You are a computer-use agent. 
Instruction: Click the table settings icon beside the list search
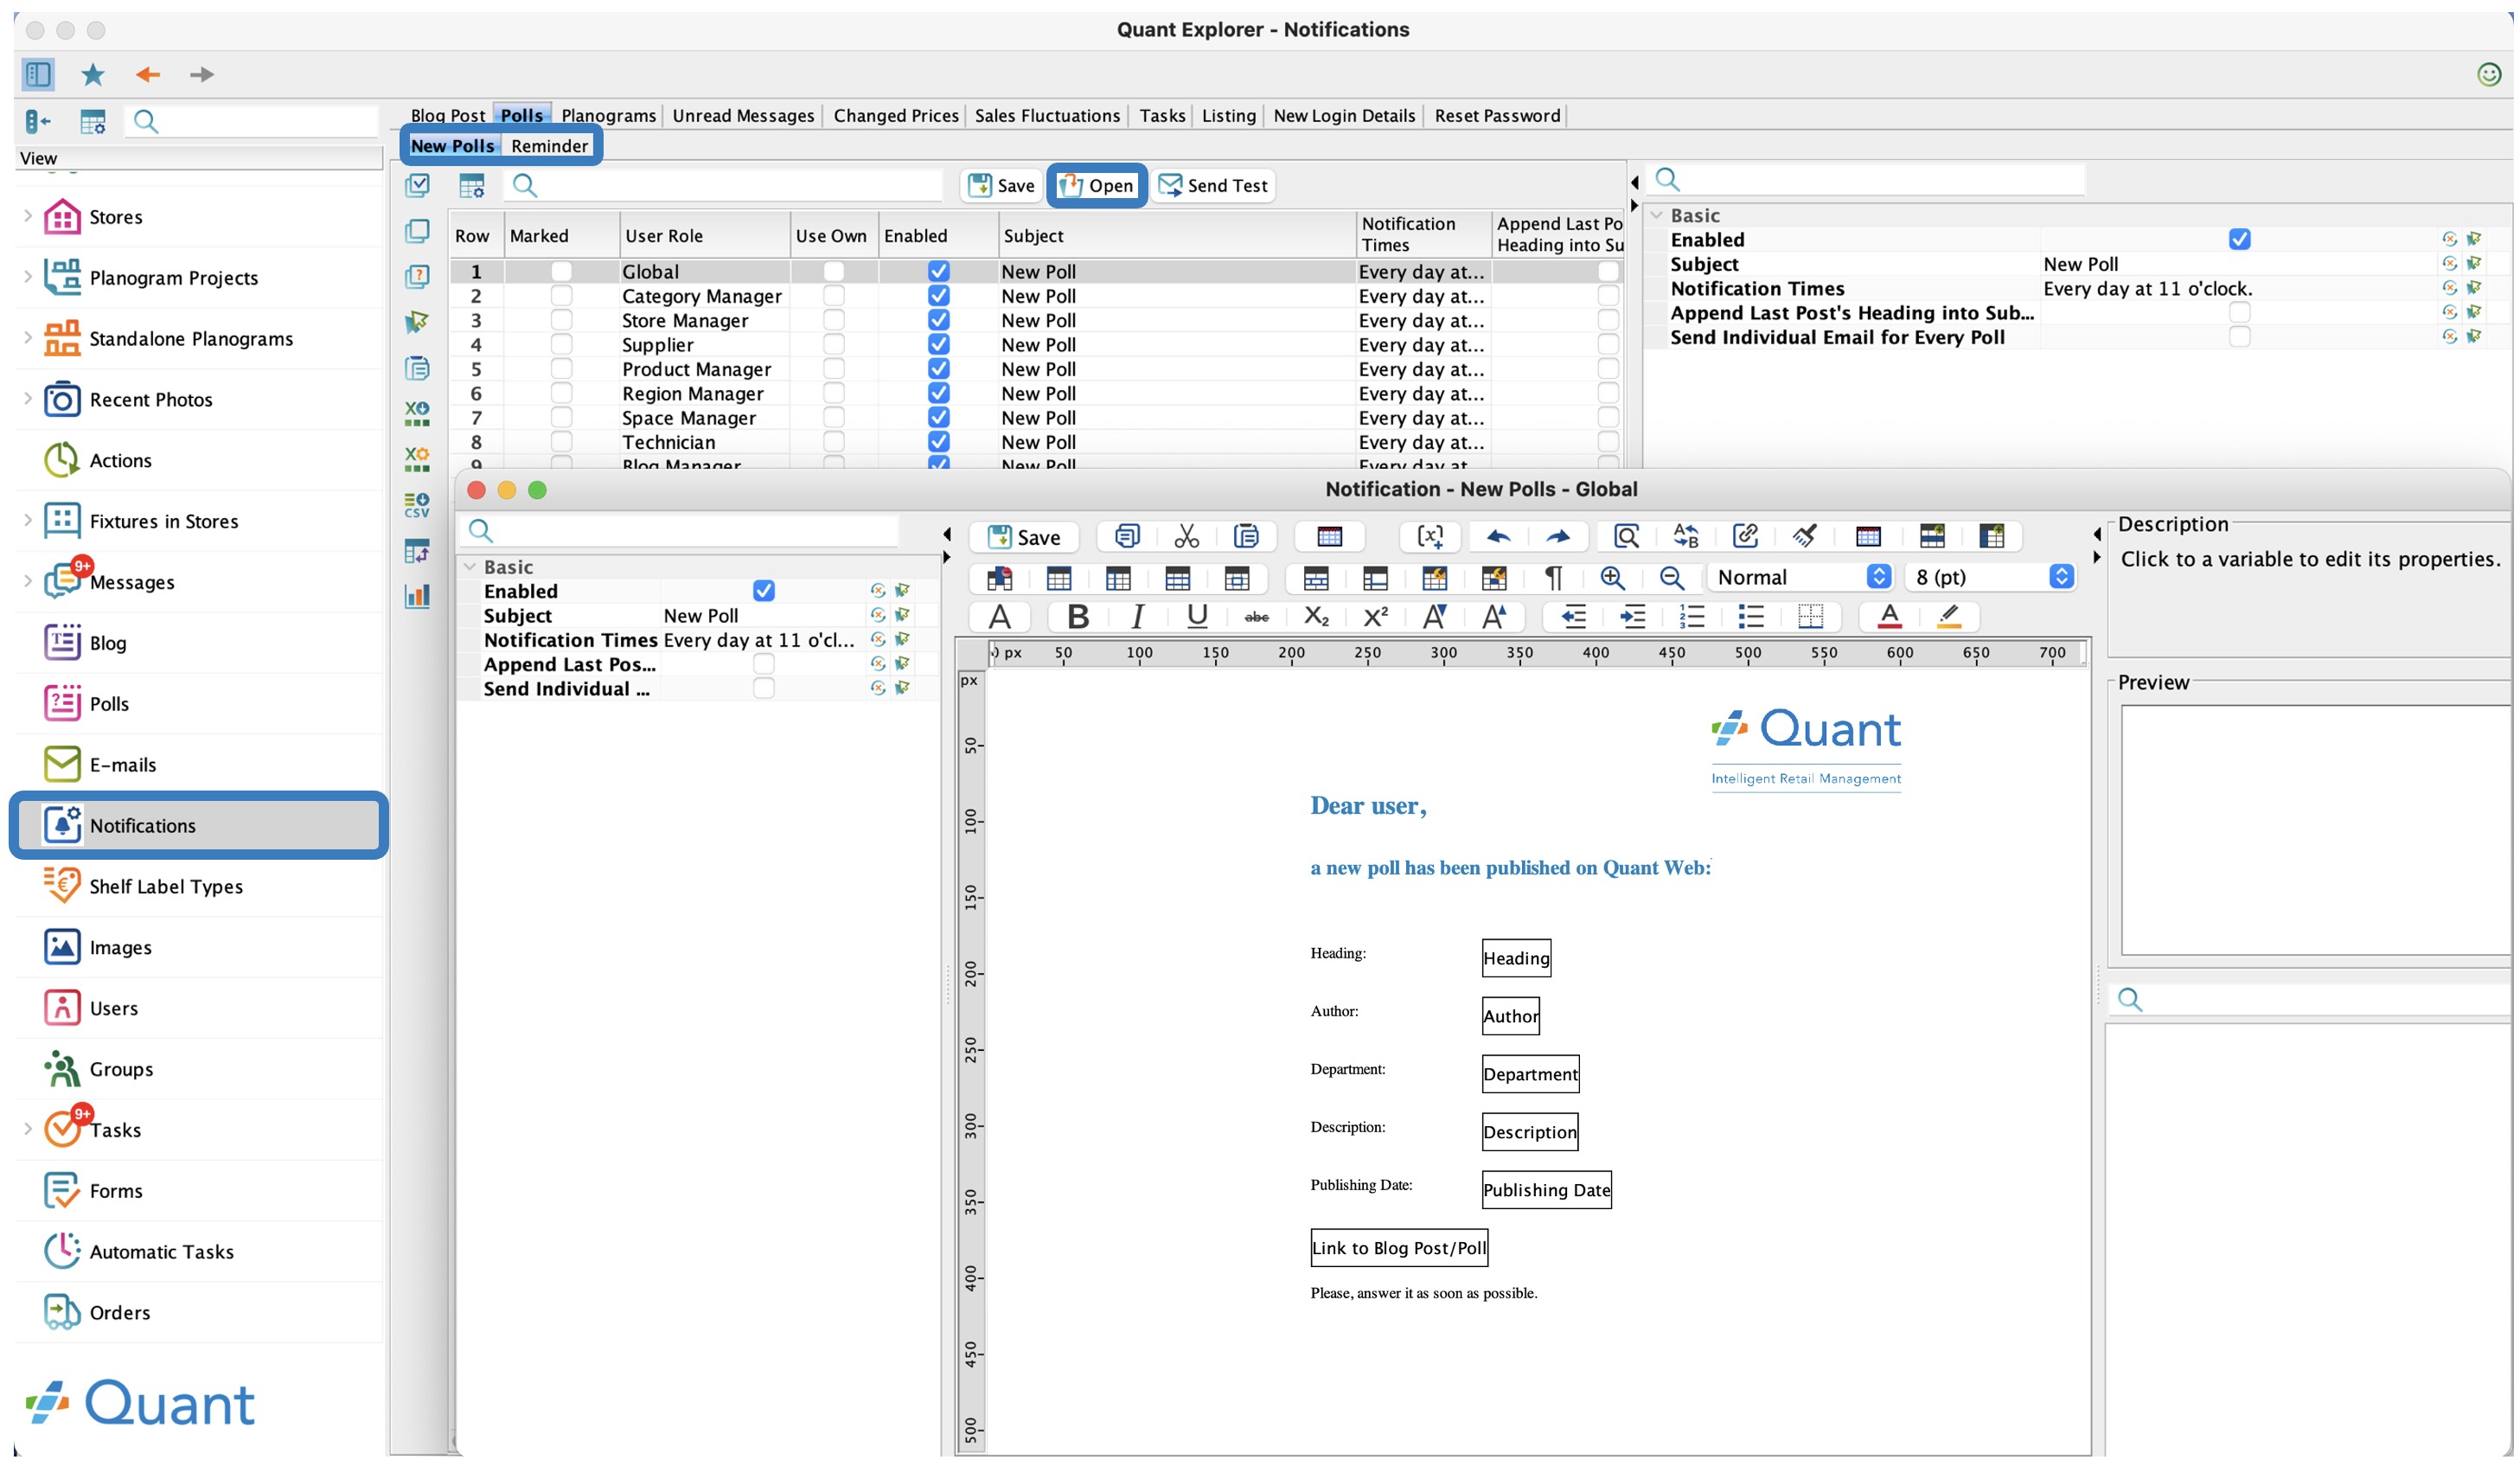471,185
